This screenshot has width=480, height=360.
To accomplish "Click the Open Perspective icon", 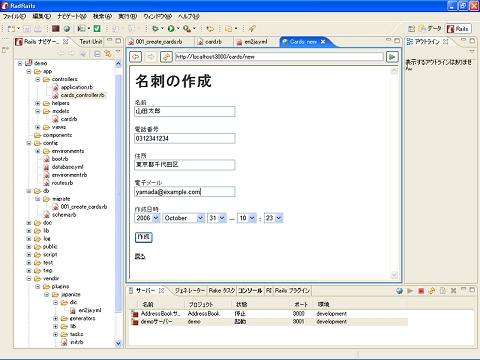I will click(412, 29).
